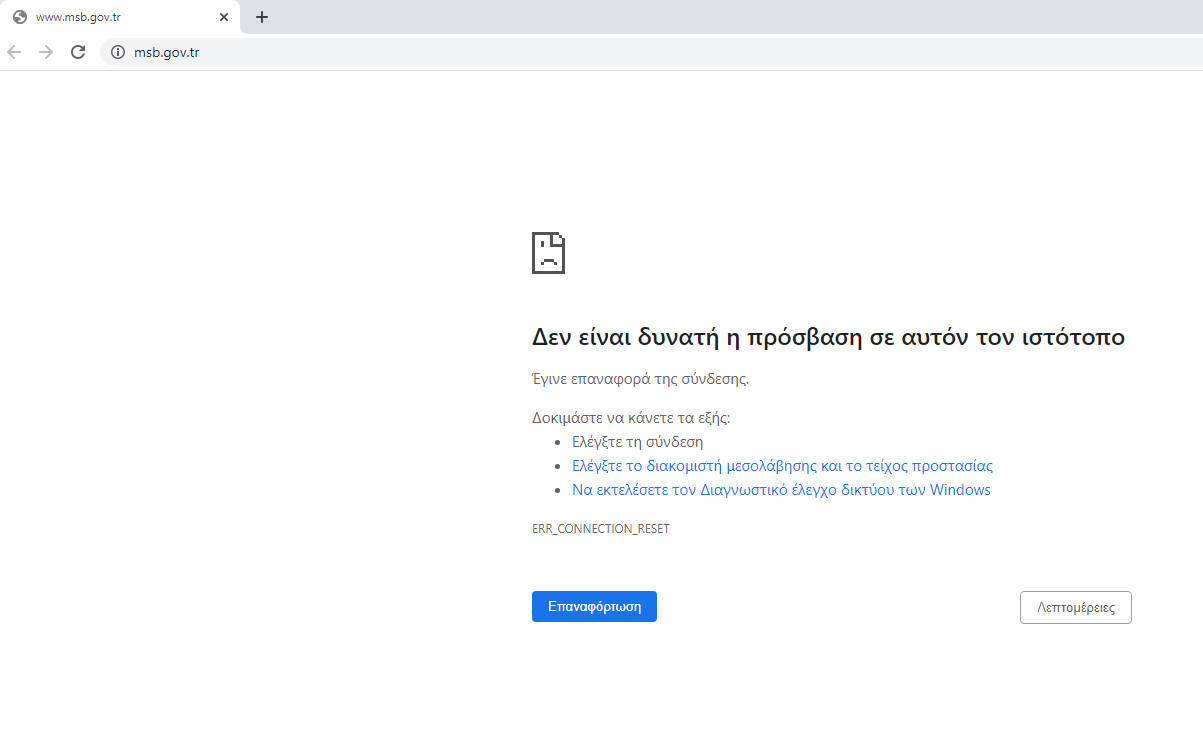Click the empty tab strip area
This screenshot has width=1203, height=746.
700,17
